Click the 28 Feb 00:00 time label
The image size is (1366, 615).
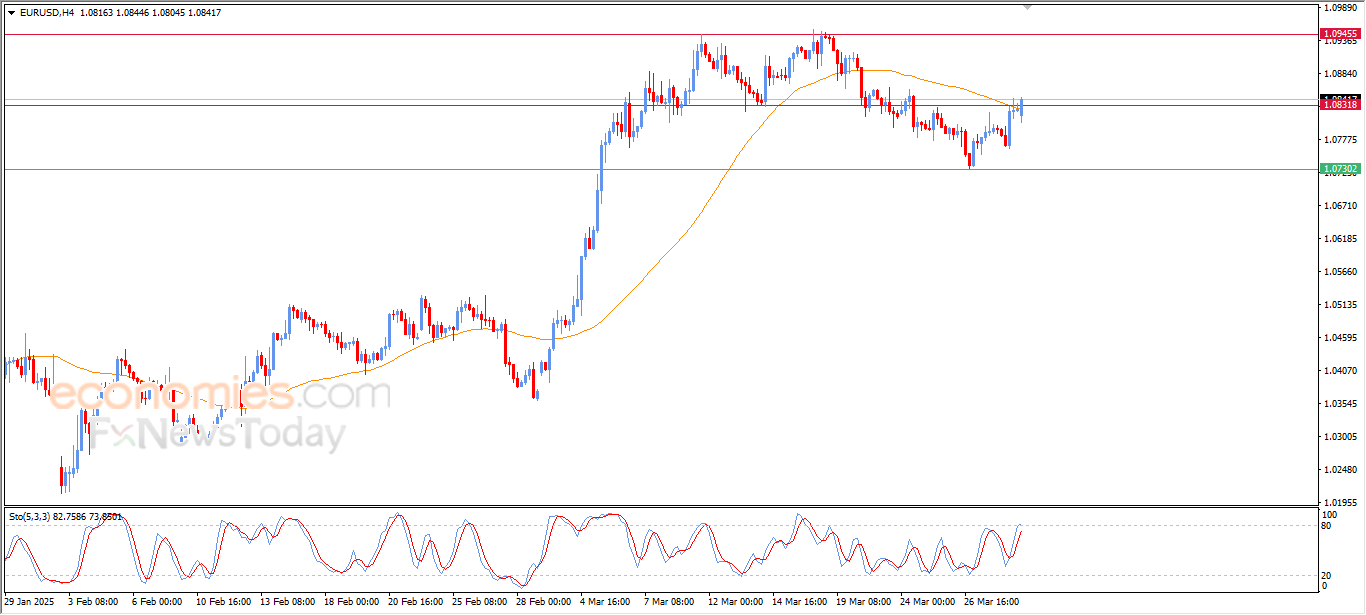542,603
